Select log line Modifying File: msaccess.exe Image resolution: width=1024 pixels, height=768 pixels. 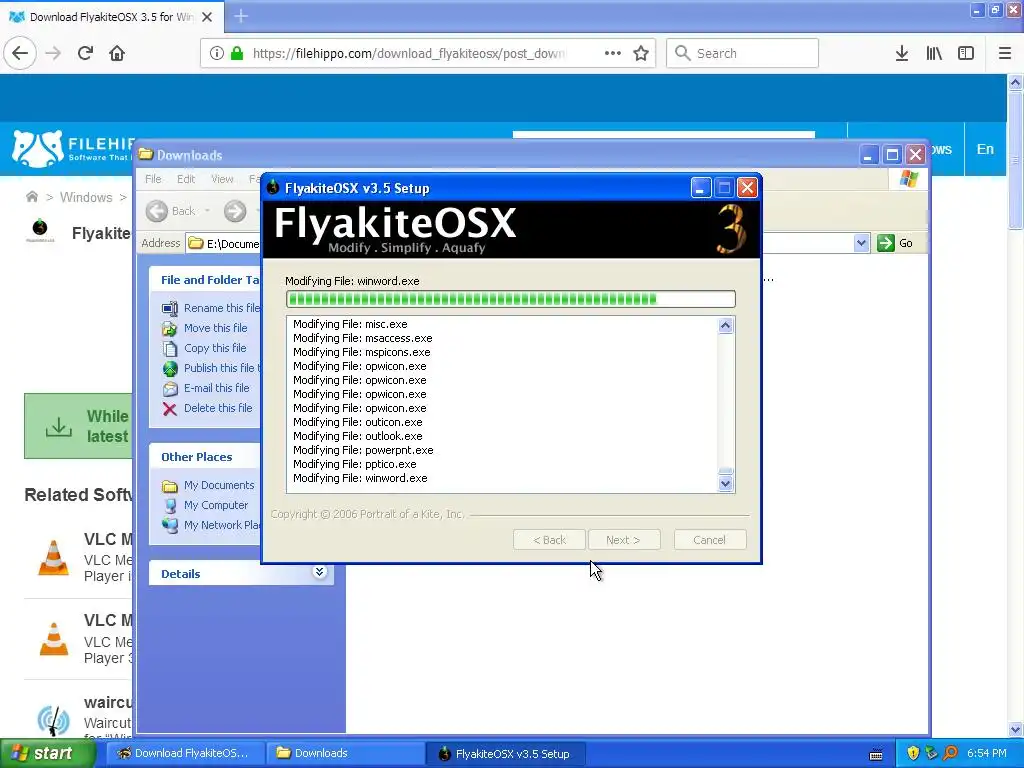tap(362, 338)
